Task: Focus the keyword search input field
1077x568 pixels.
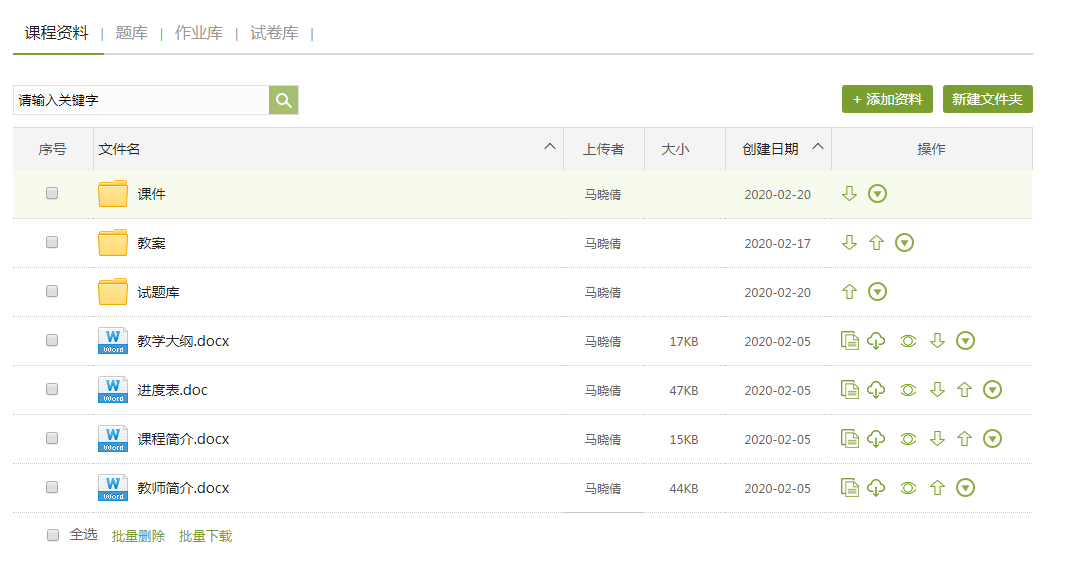Action: (140, 100)
